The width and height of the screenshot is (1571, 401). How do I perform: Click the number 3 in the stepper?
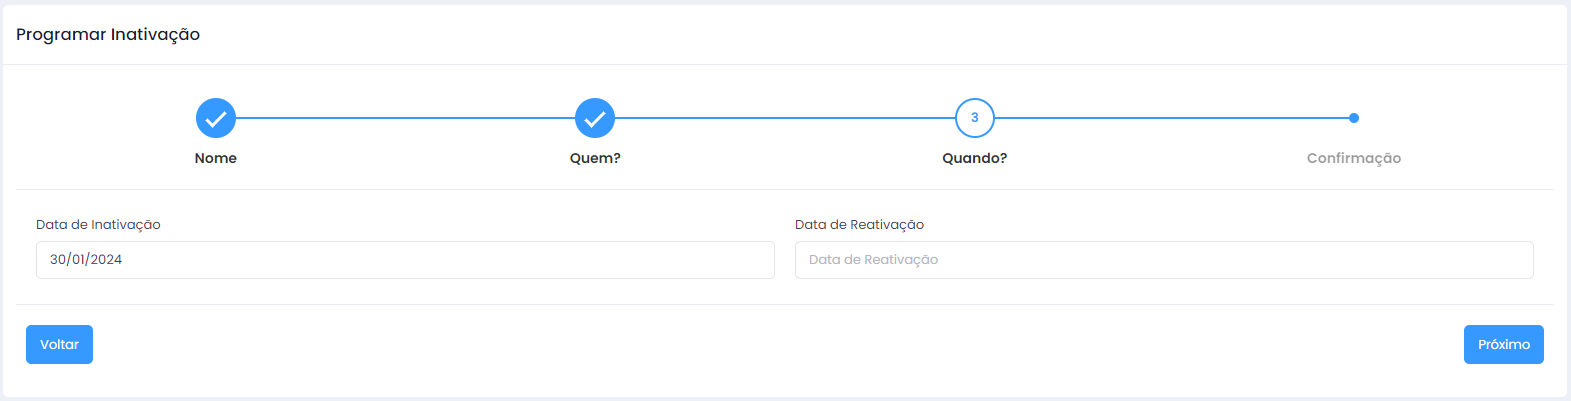point(975,118)
